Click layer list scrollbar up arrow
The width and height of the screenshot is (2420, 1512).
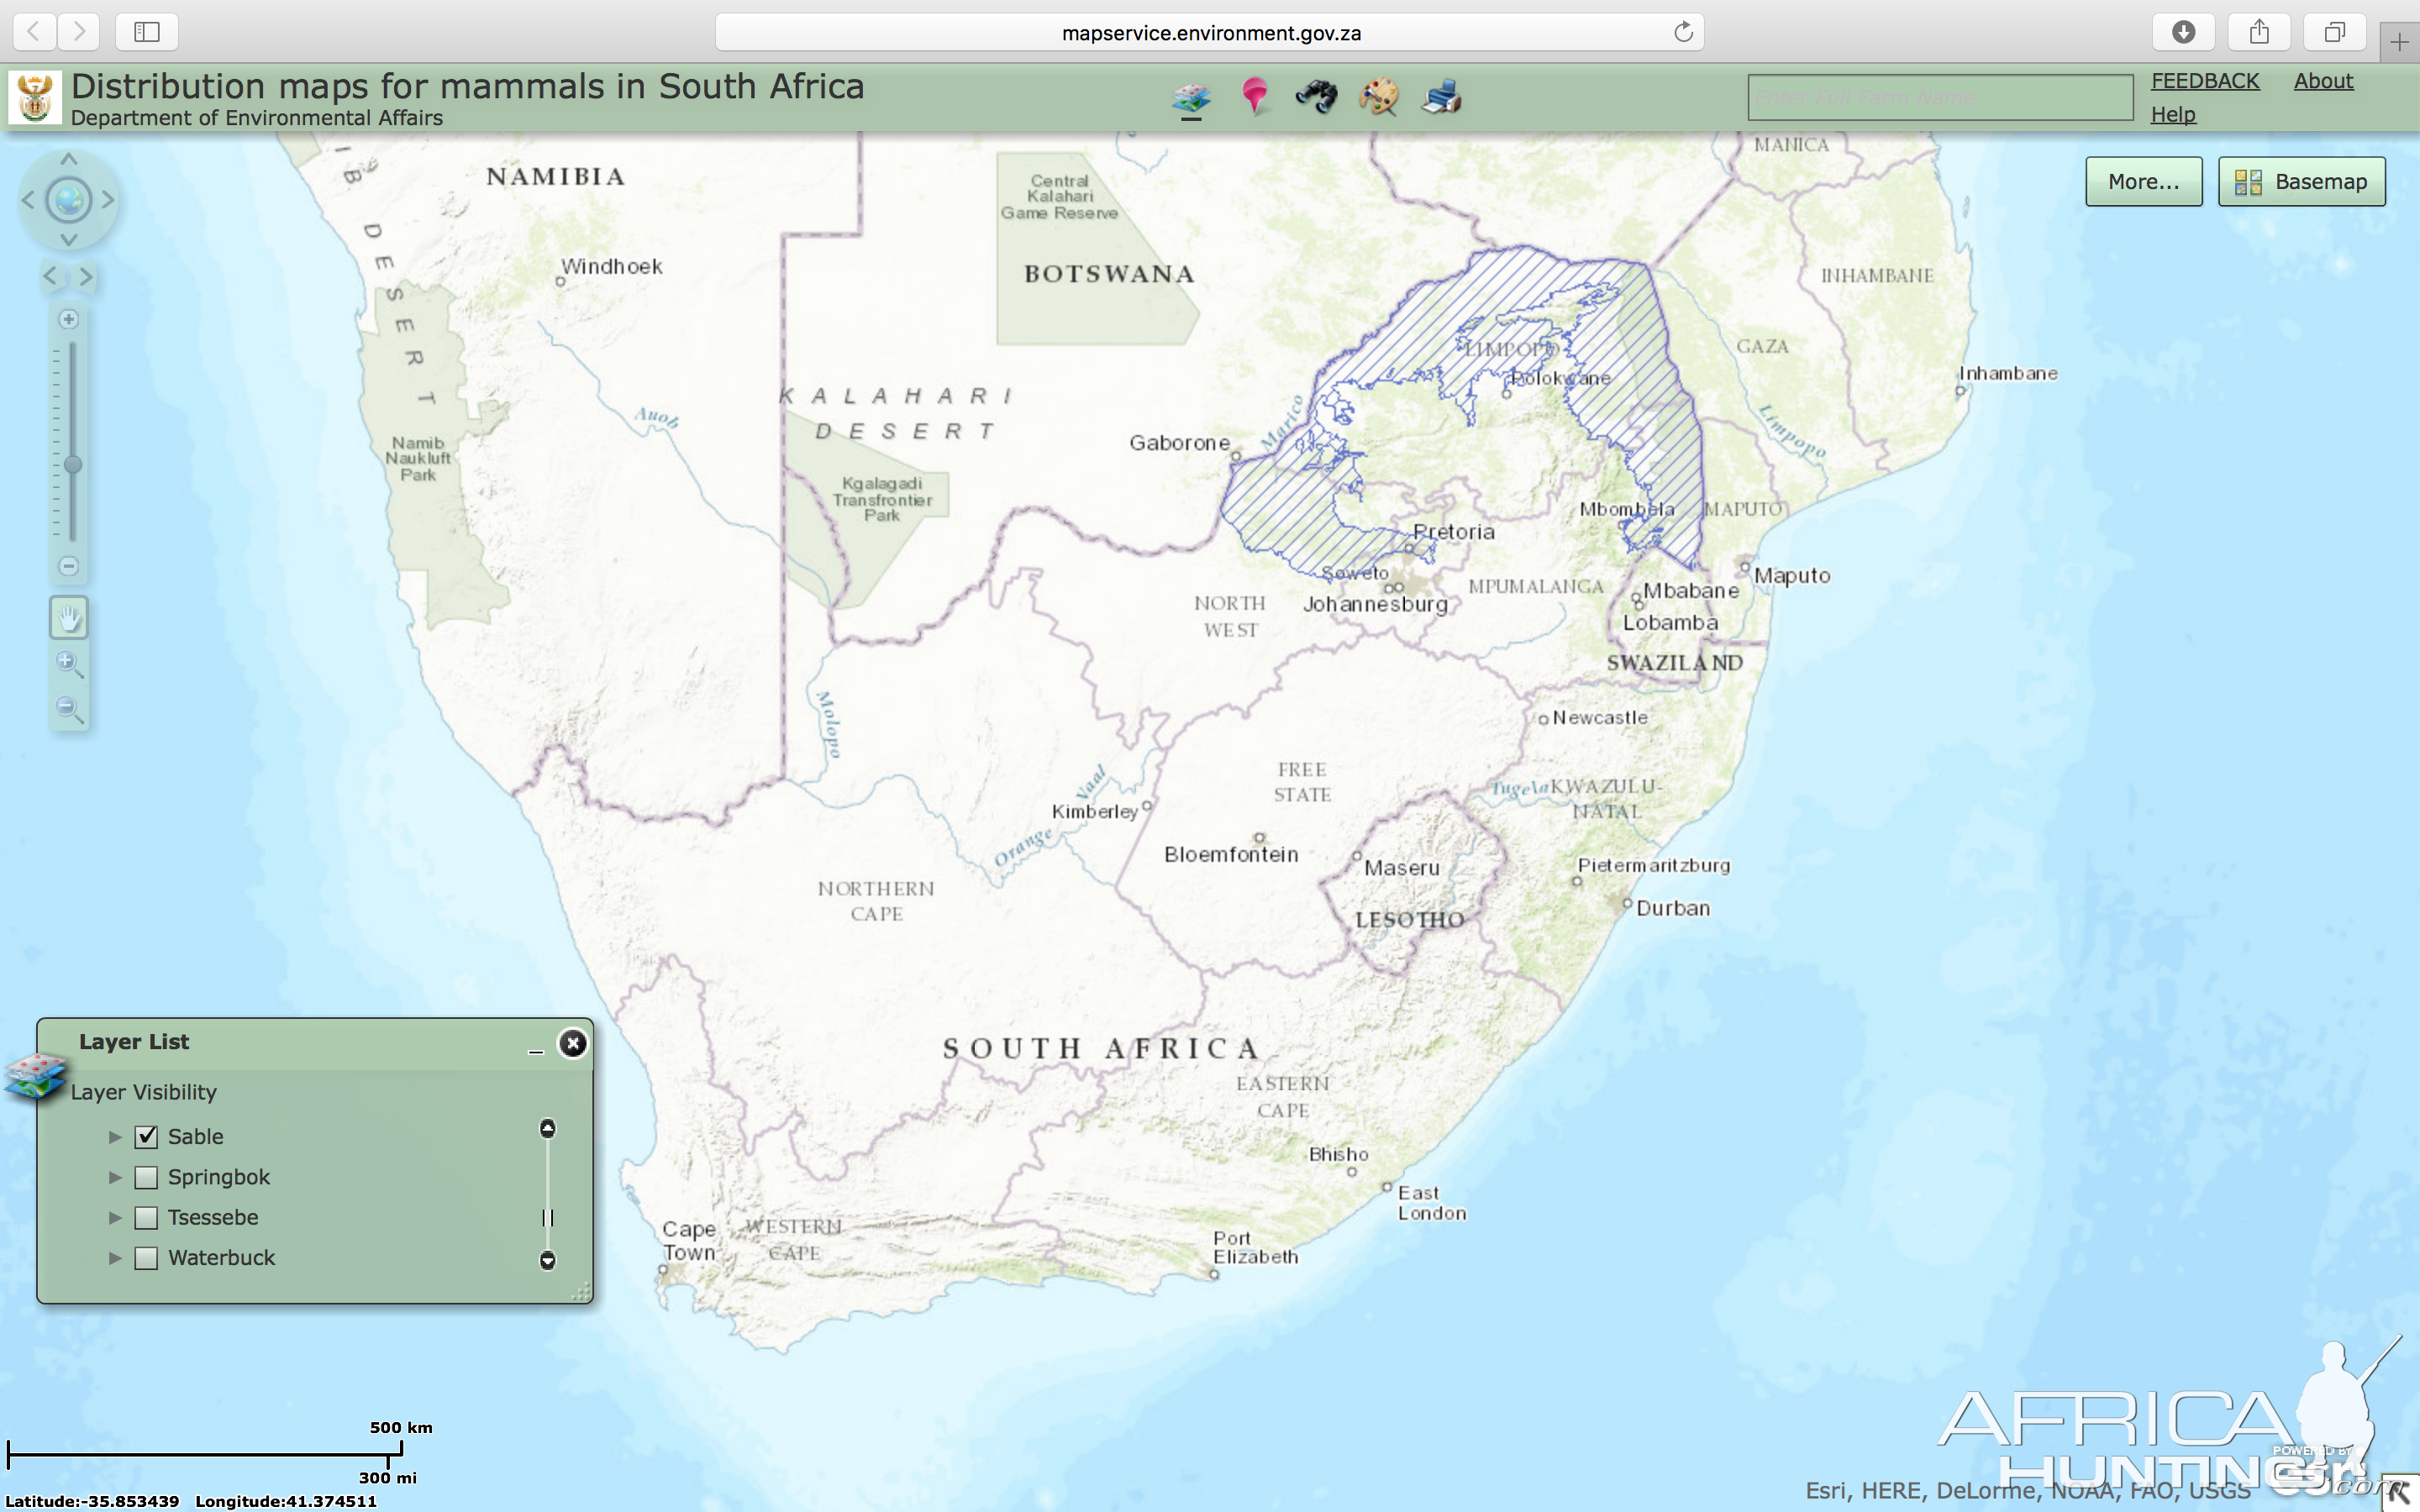point(547,1129)
